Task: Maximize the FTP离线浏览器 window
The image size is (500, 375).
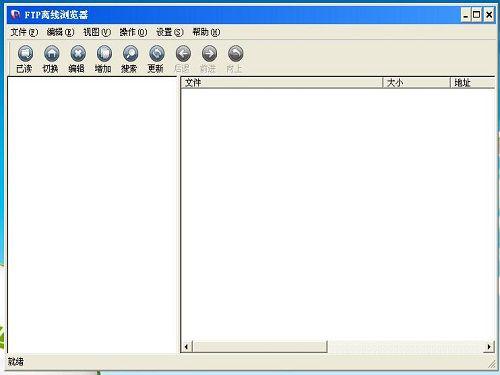Action: coord(477,15)
